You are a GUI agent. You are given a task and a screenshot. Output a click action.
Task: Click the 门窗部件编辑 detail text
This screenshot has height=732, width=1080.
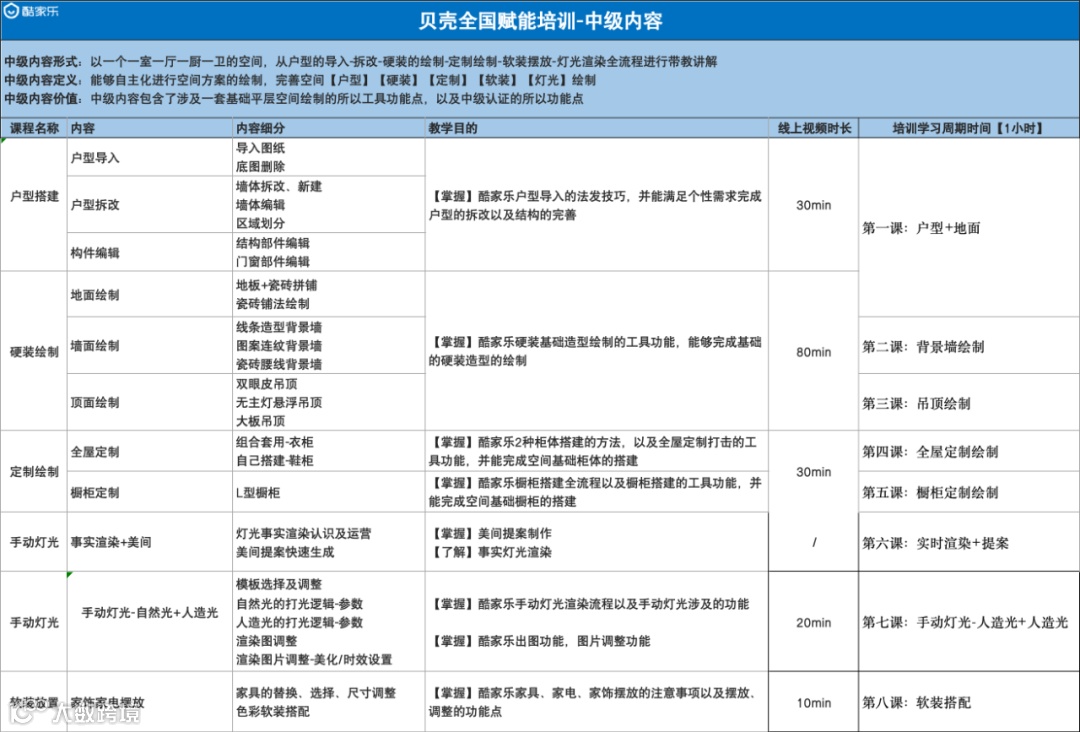click(x=273, y=262)
